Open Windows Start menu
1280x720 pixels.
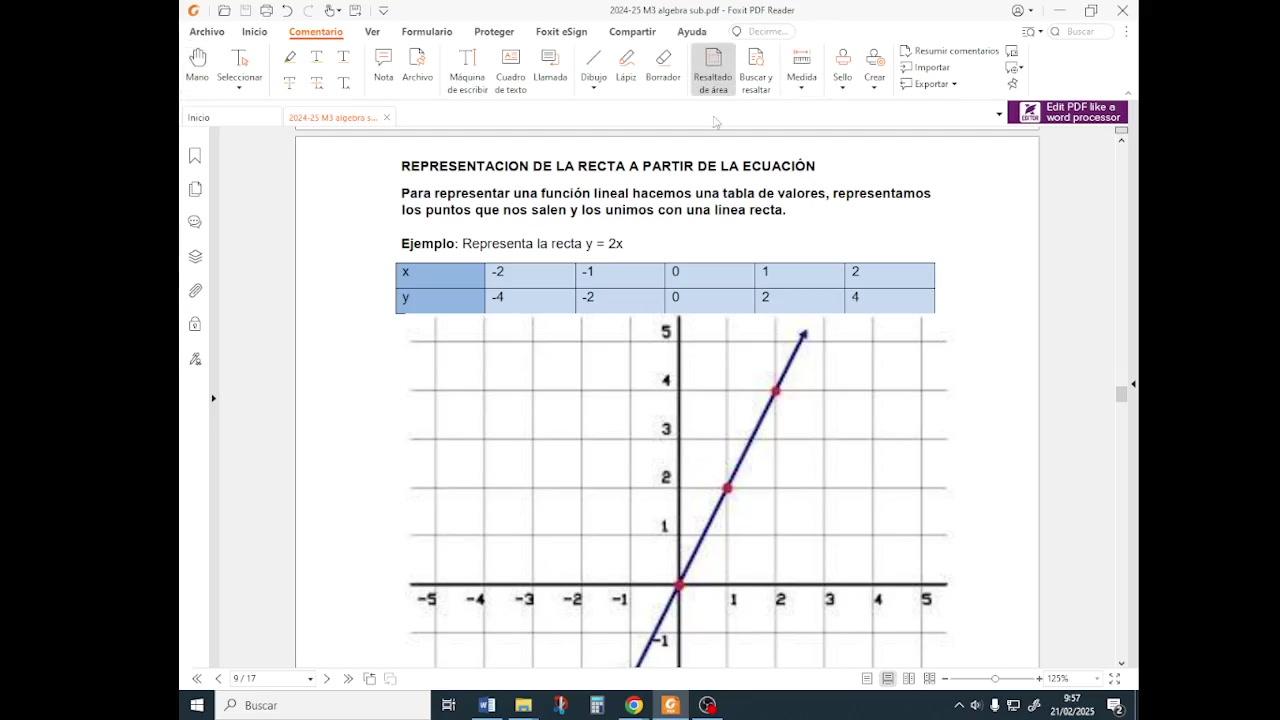197,705
